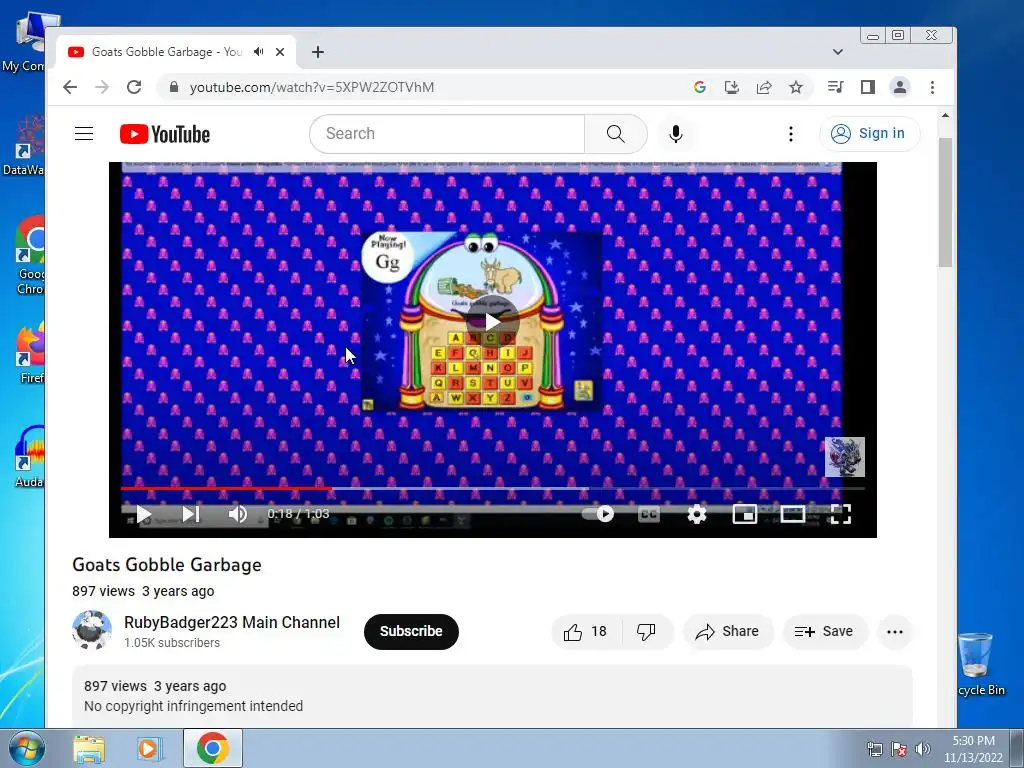The image size is (1024, 768).
Task: Click the channel watermark in video corner
Action: (844, 457)
